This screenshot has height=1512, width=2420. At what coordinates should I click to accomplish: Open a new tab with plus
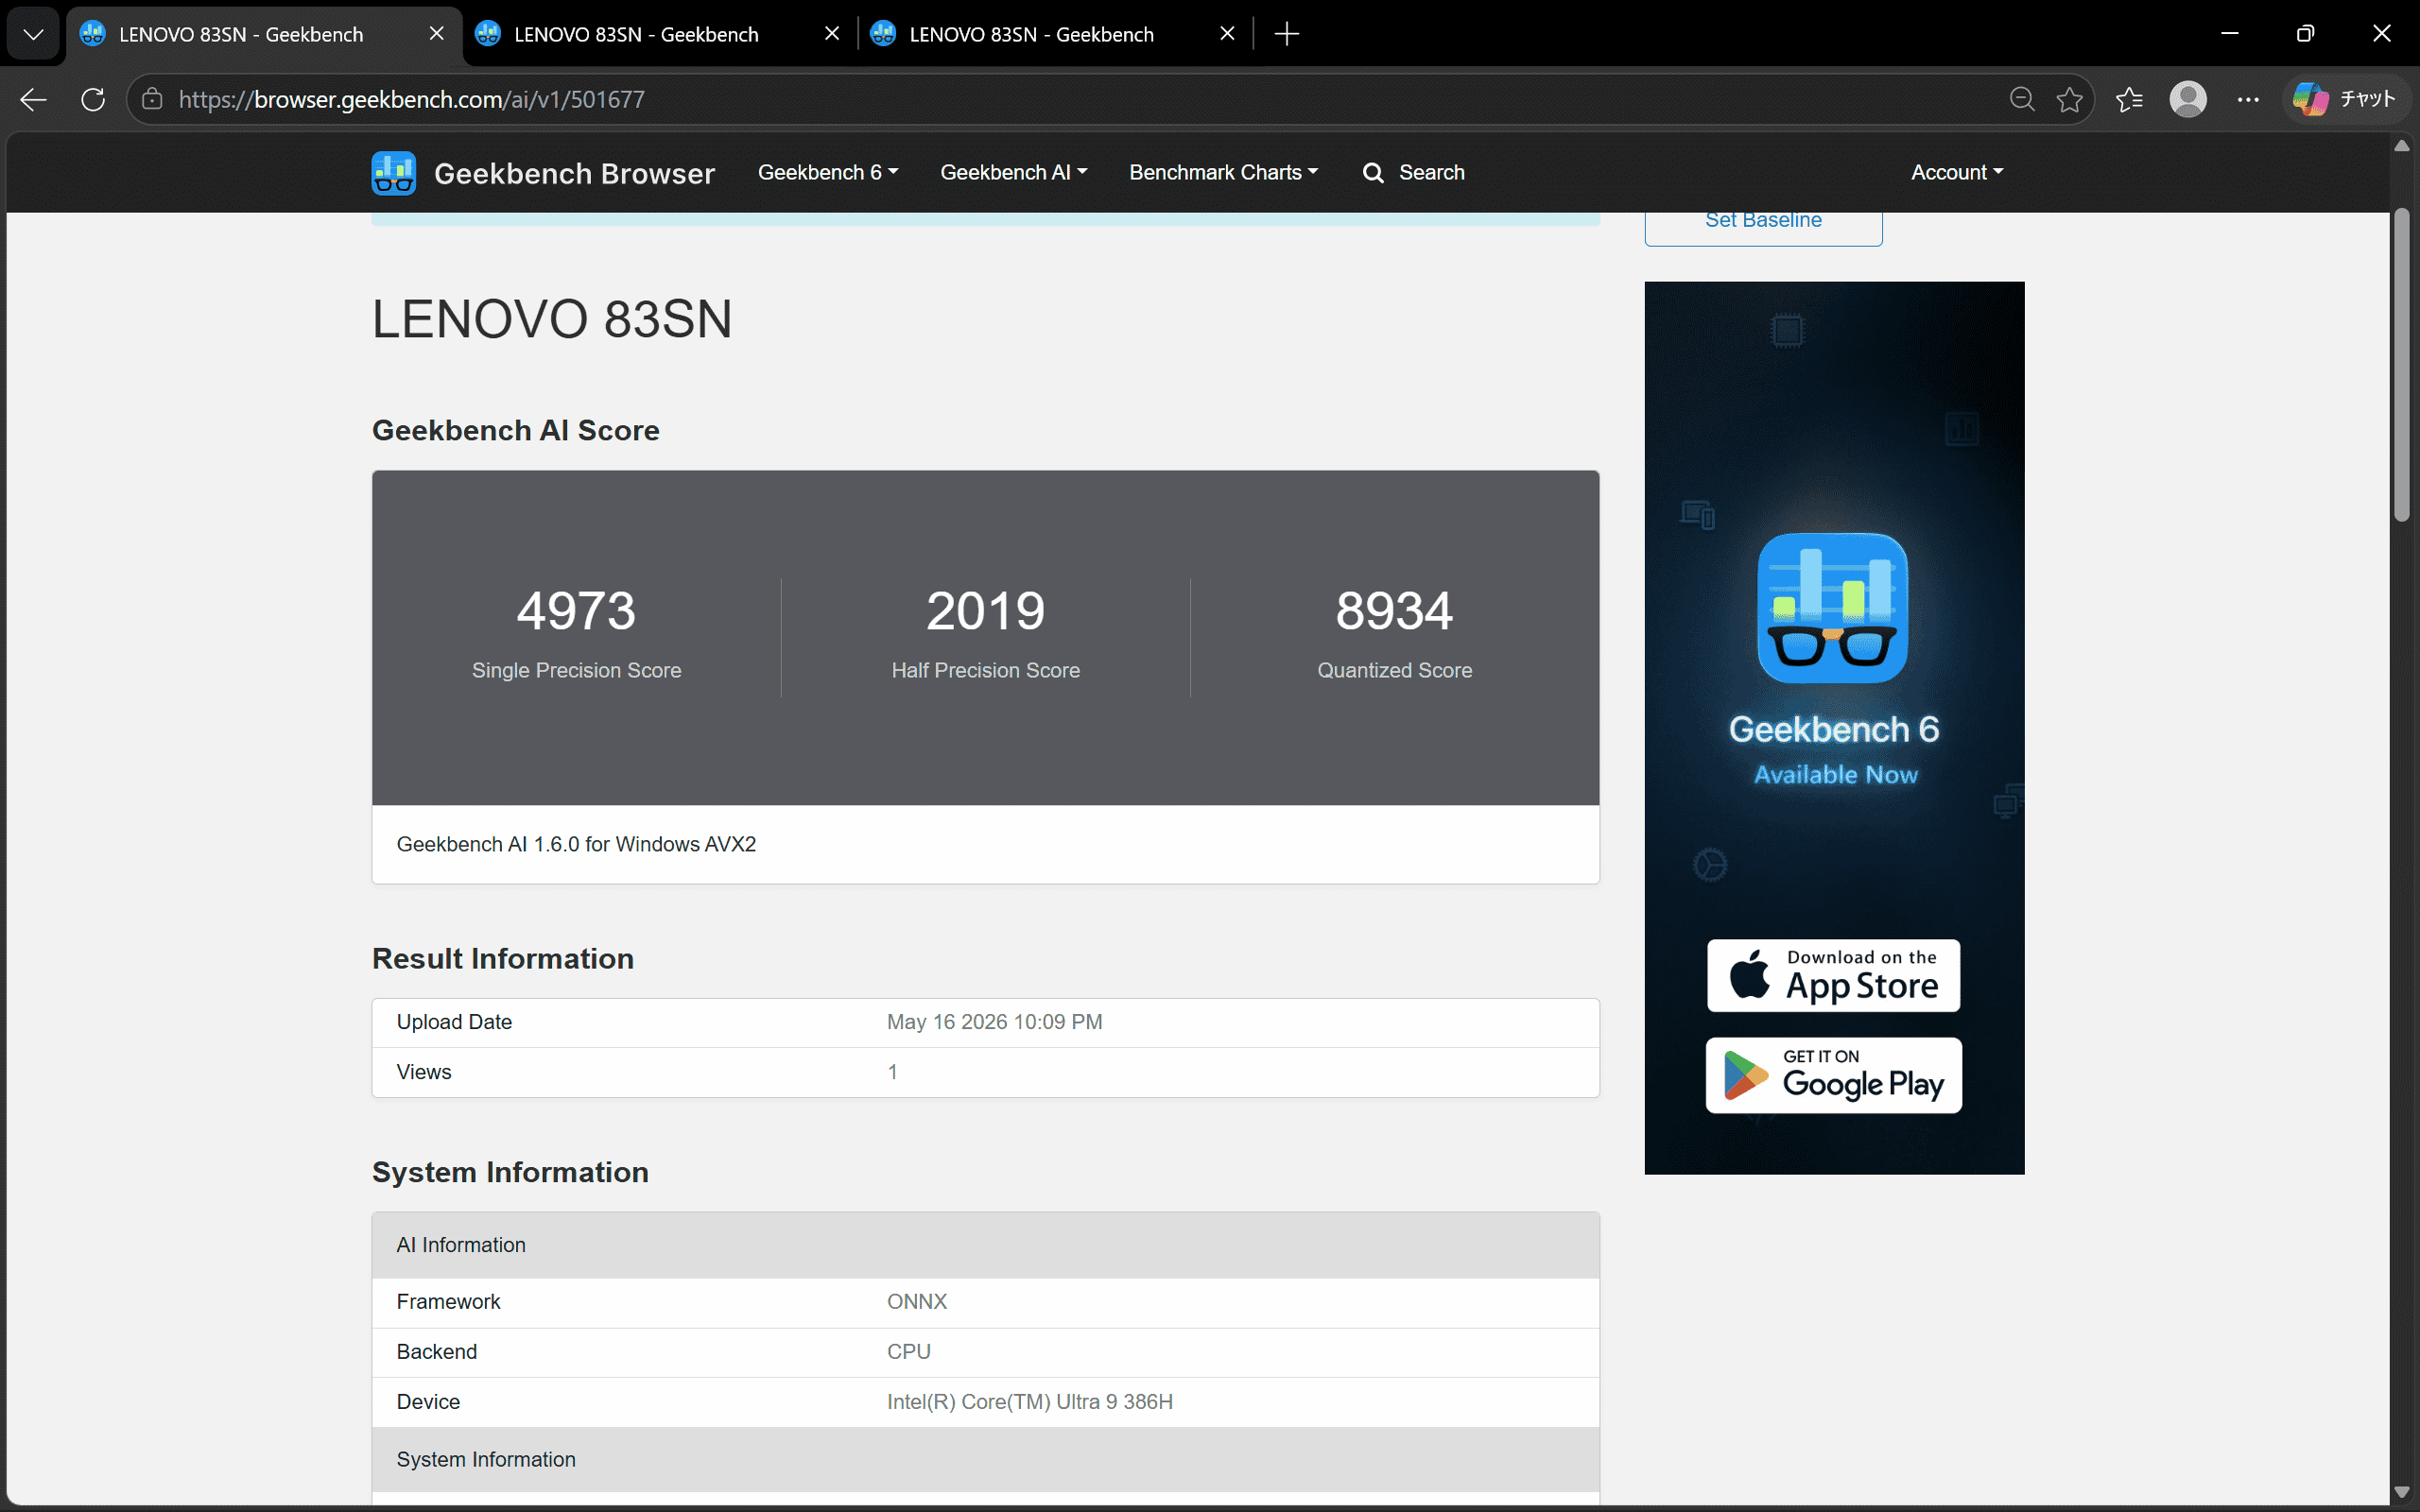click(1287, 34)
